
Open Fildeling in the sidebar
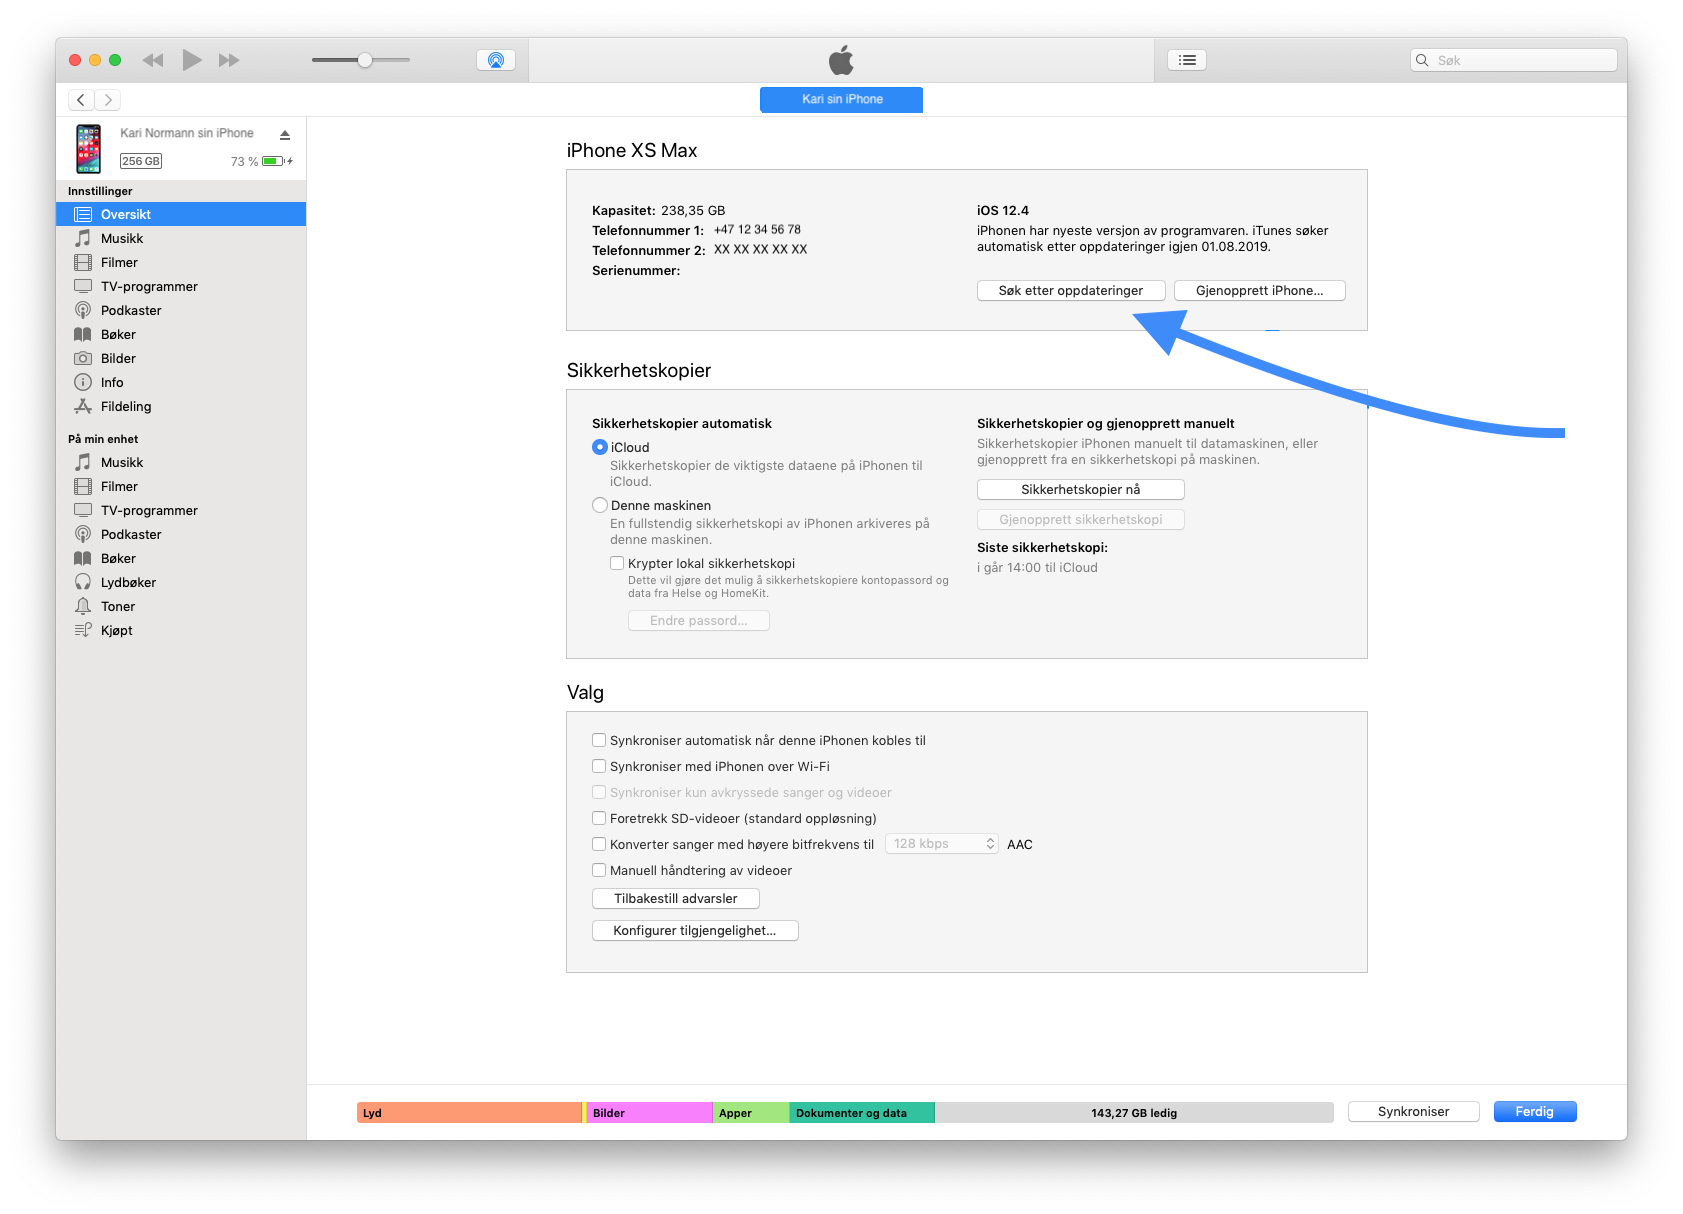(x=181, y=406)
